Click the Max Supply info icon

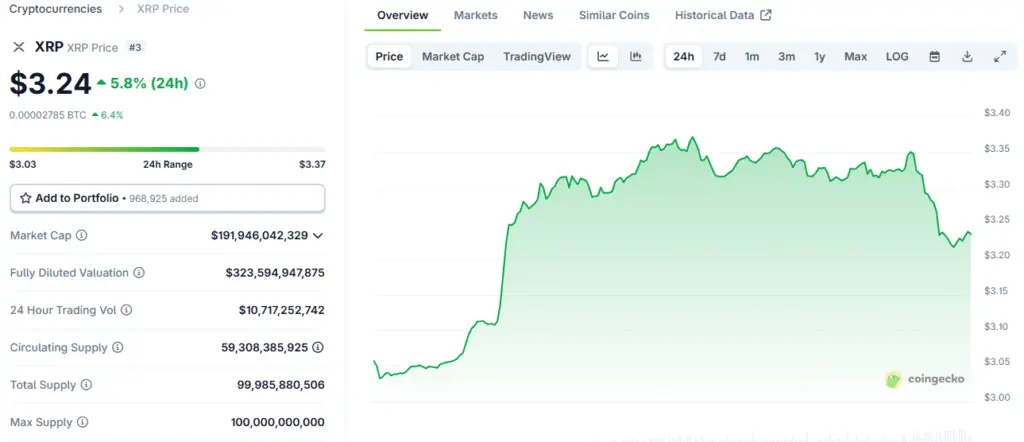[82, 422]
